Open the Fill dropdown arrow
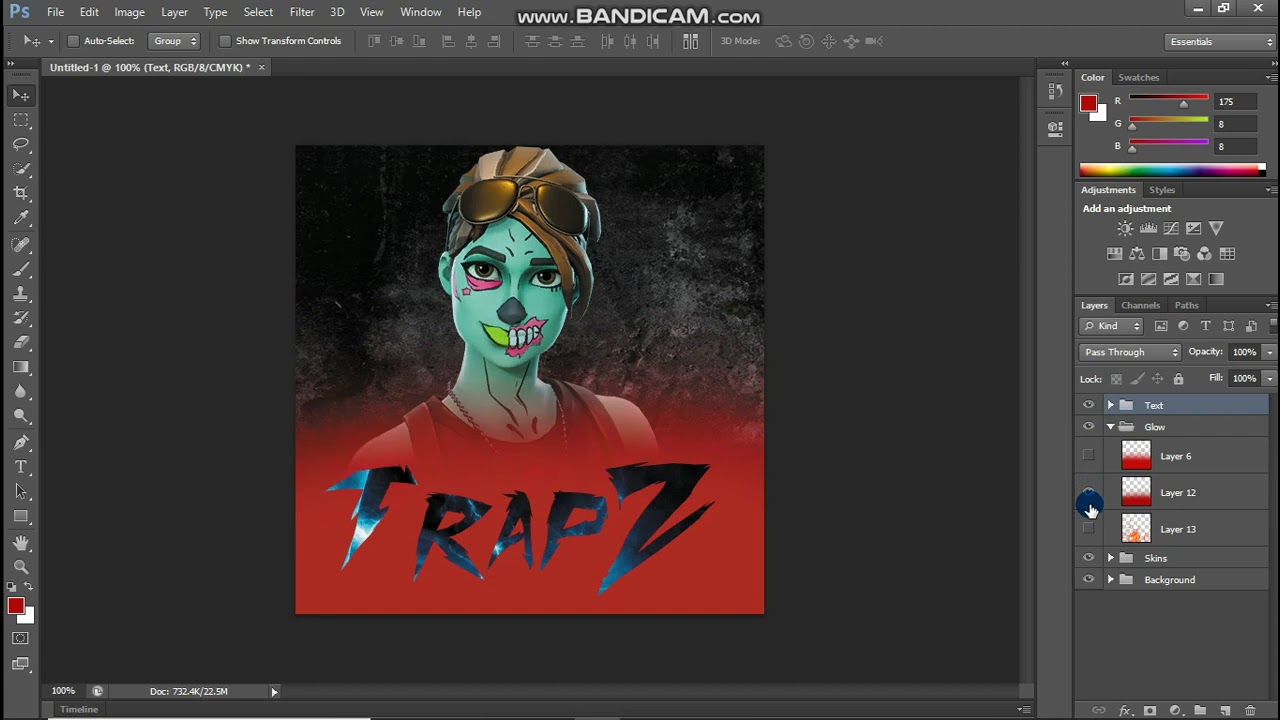 1270,379
